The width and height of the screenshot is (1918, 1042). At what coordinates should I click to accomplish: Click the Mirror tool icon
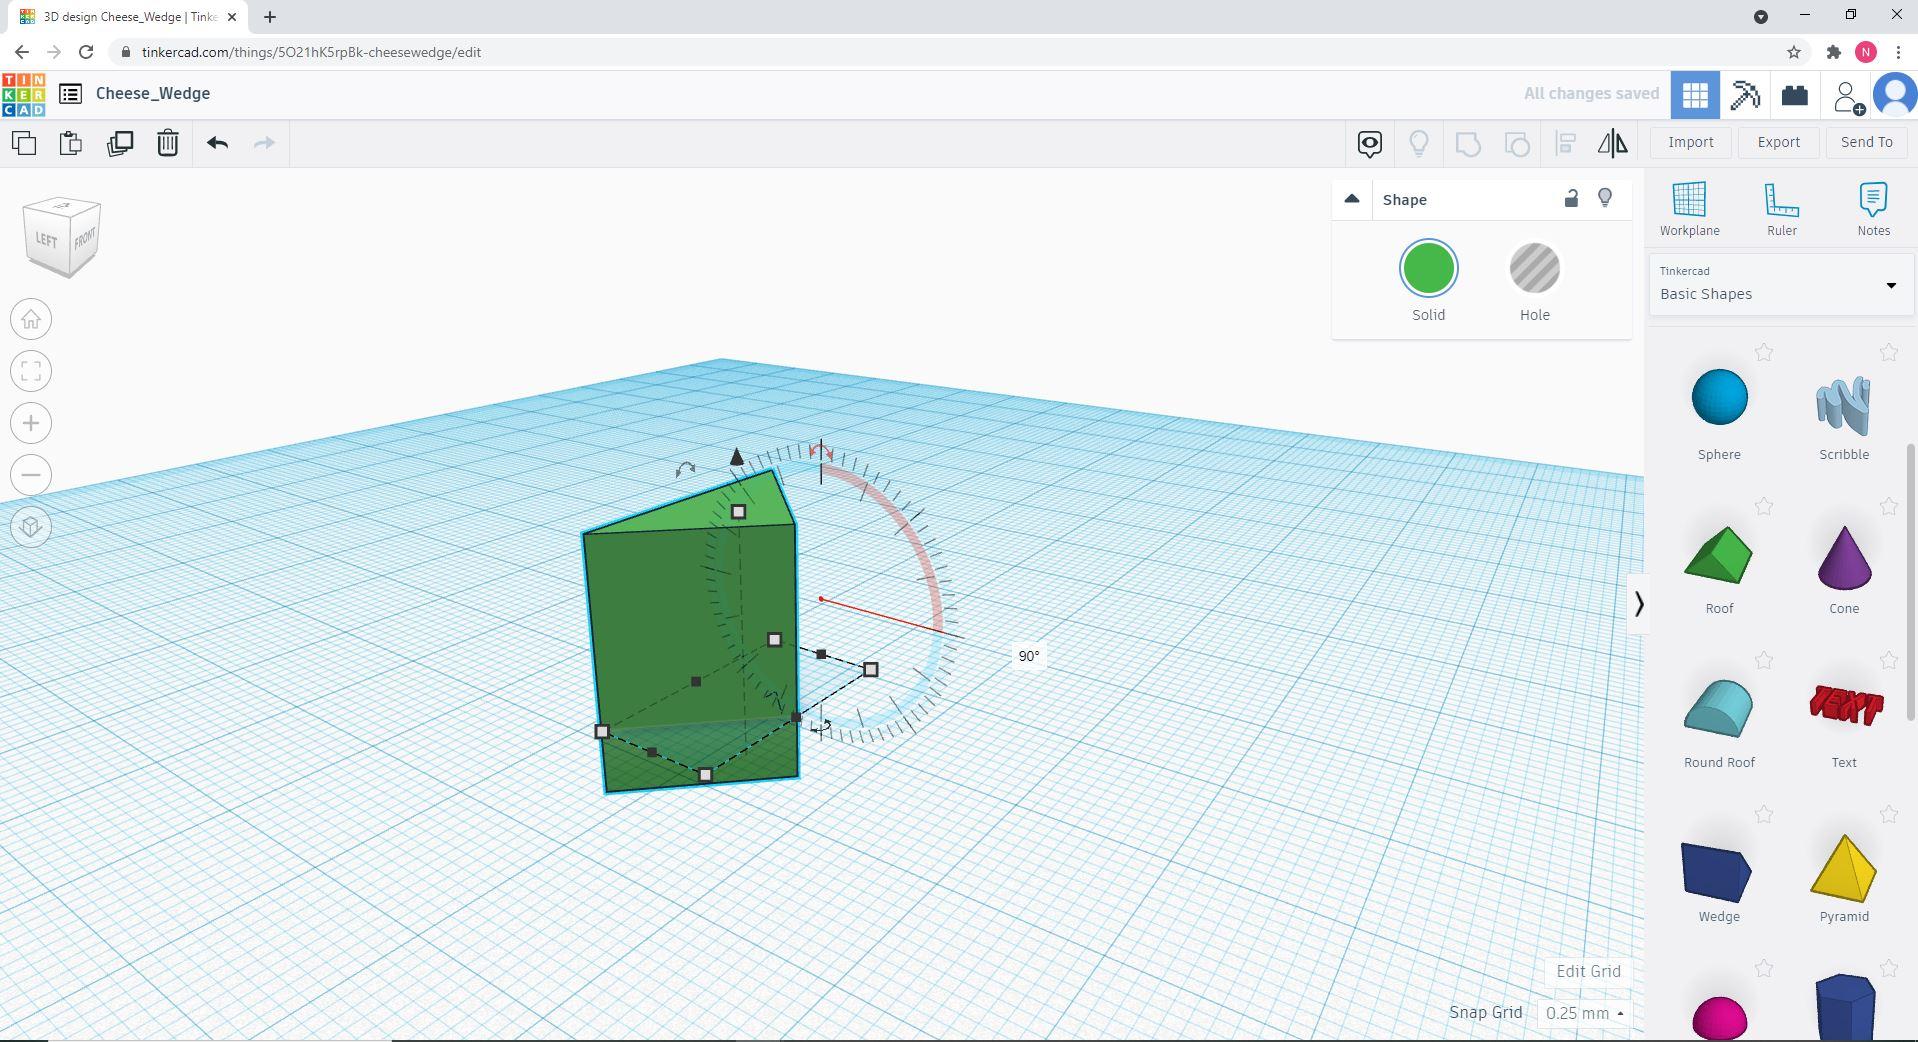(1613, 143)
